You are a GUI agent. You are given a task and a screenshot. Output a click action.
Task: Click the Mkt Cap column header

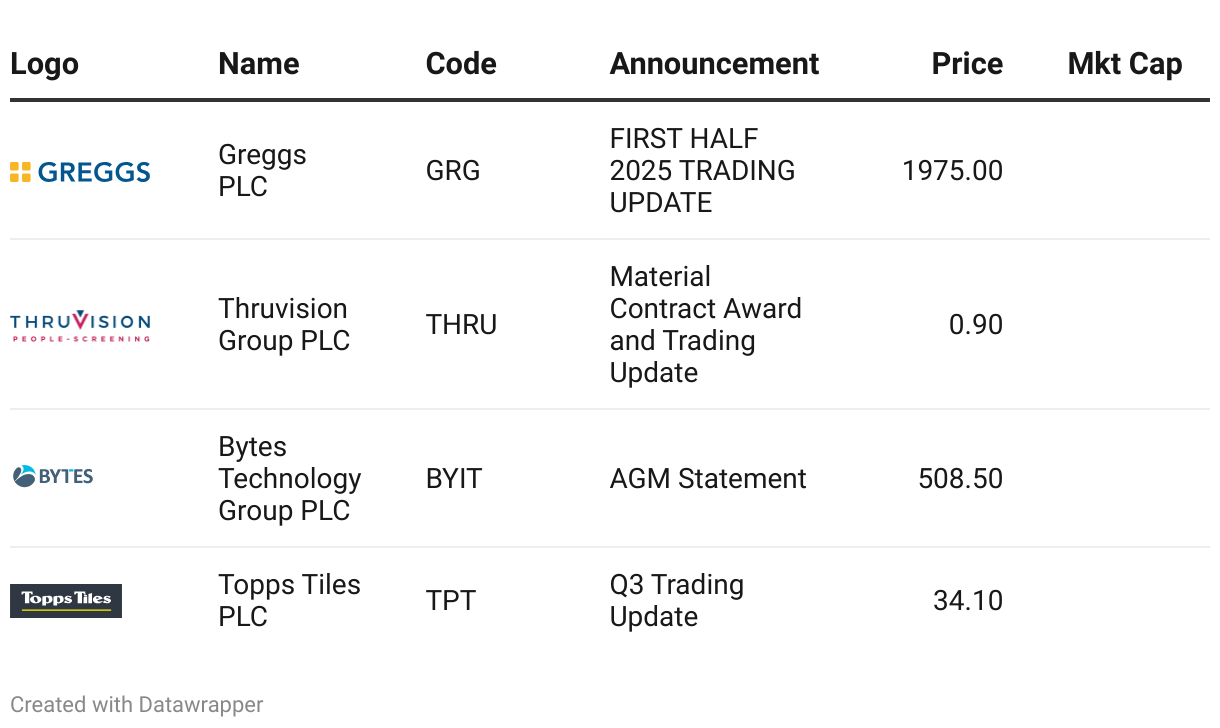[1124, 64]
